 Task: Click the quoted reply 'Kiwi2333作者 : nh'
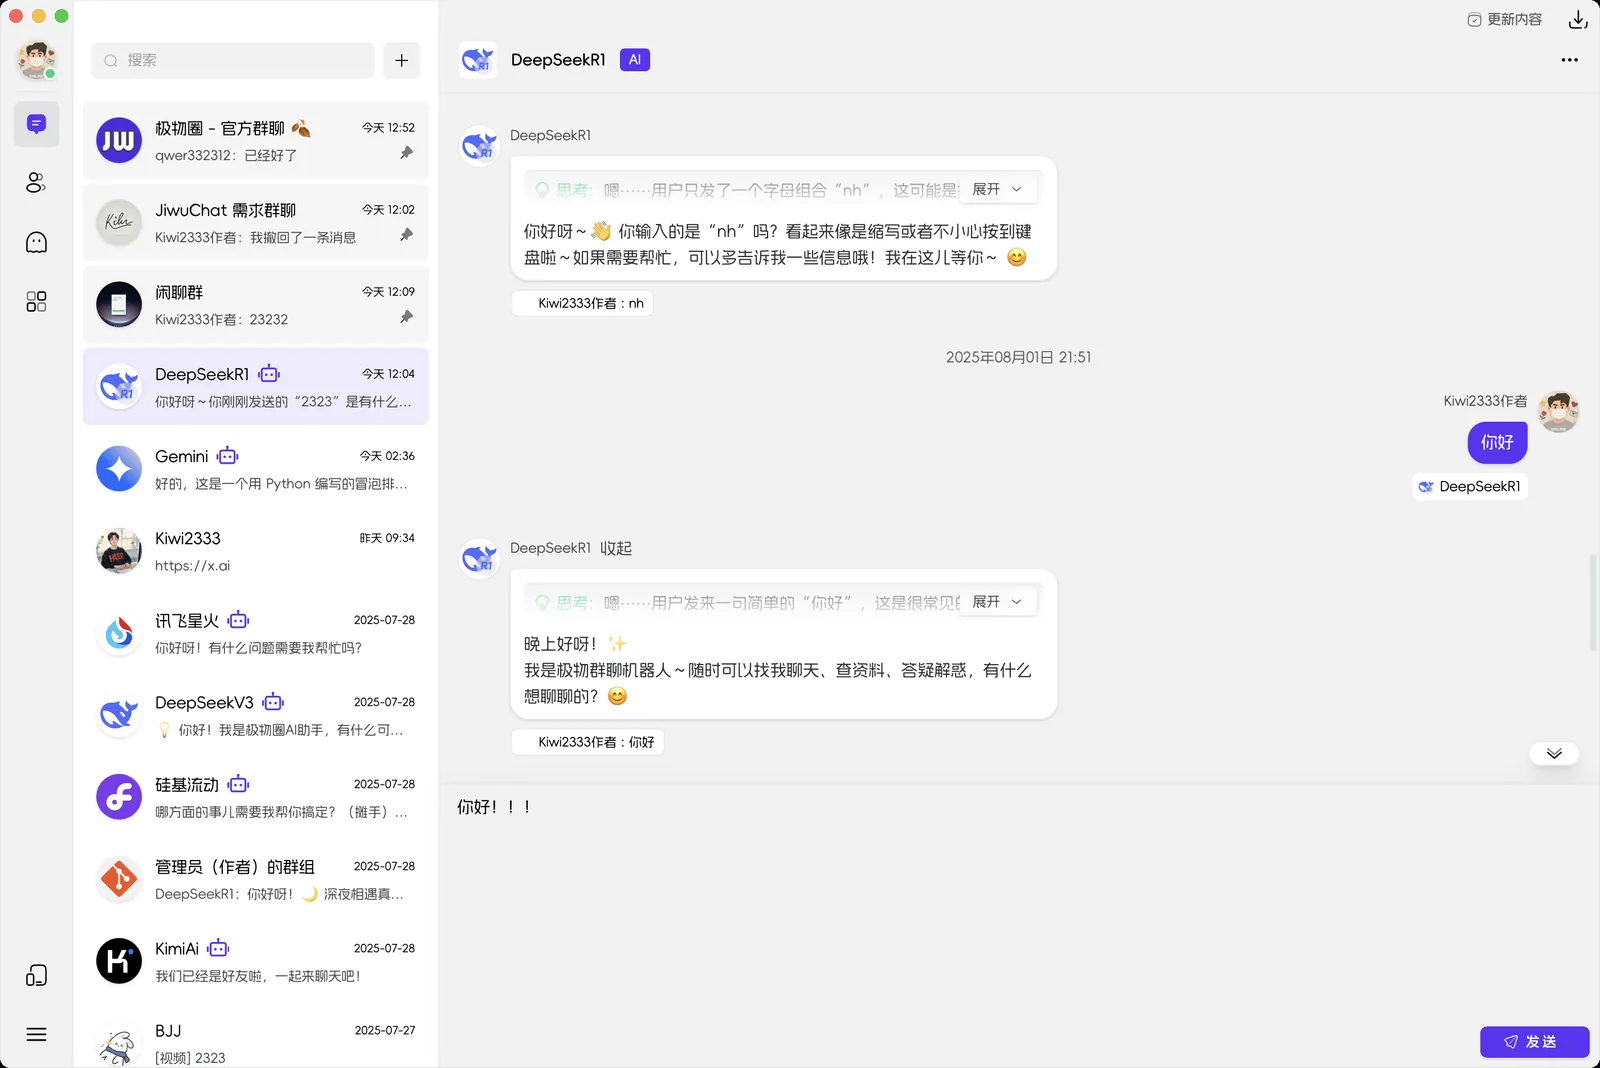click(x=582, y=303)
